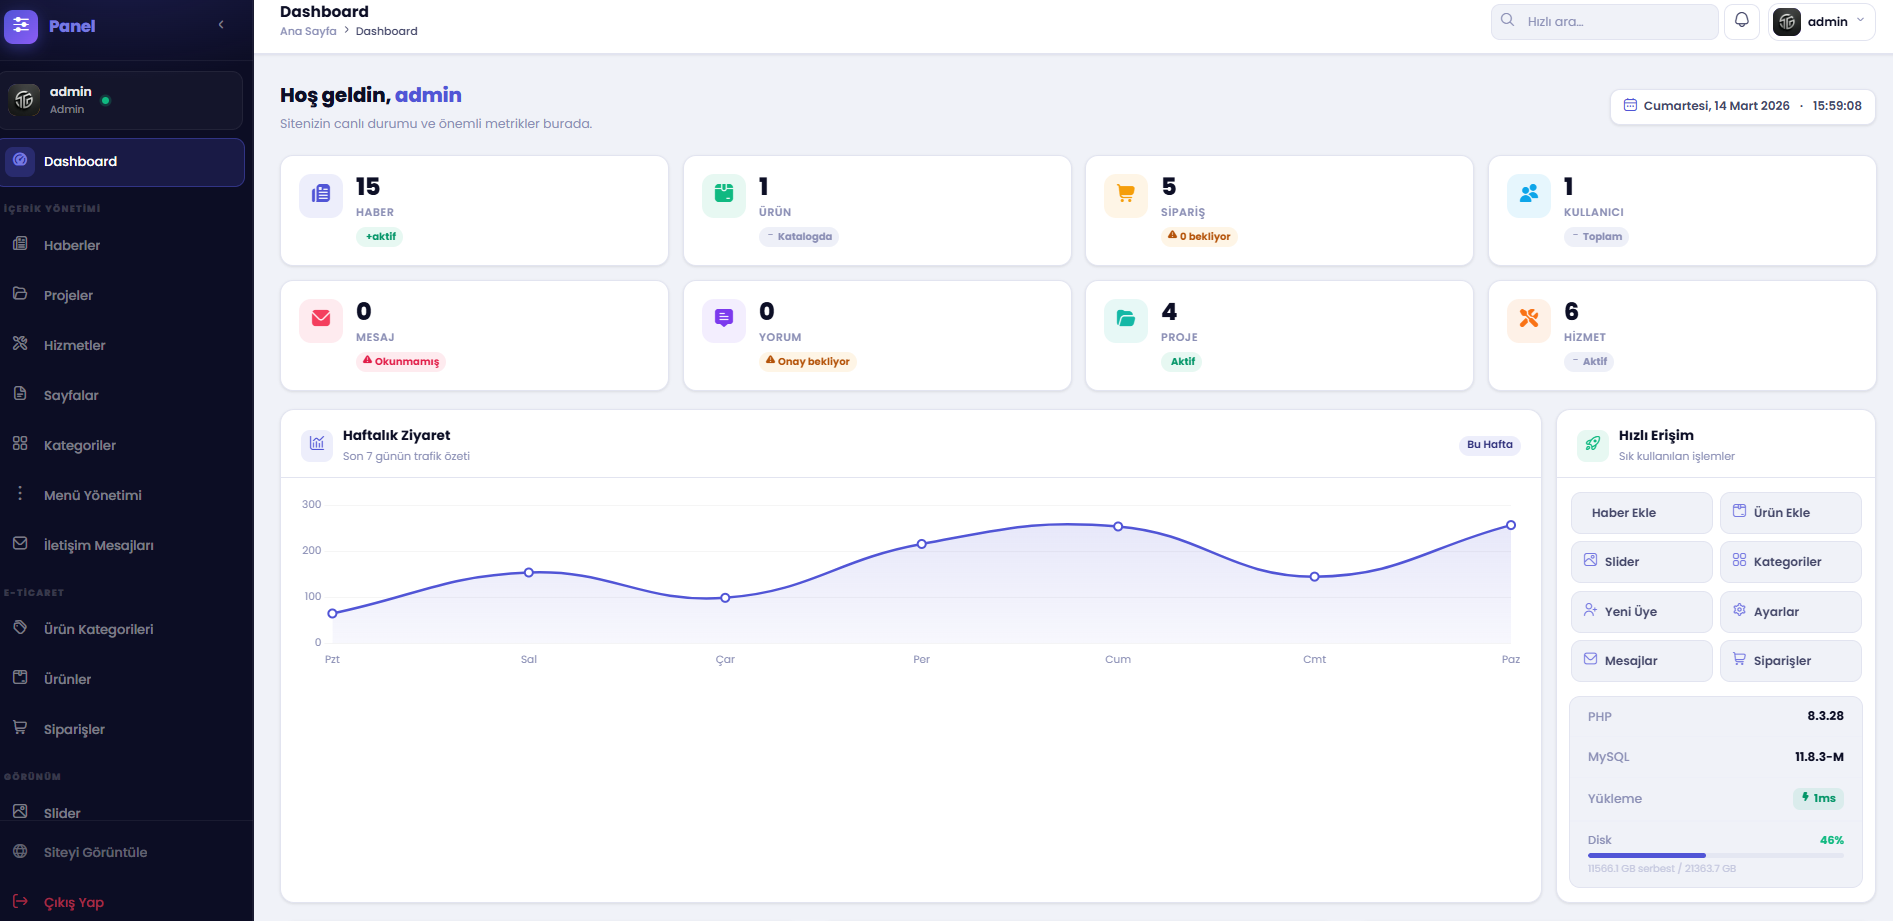The height and width of the screenshot is (921, 1893).
Task: Select the Bu Hafta period filter
Action: tap(1489, 445)
